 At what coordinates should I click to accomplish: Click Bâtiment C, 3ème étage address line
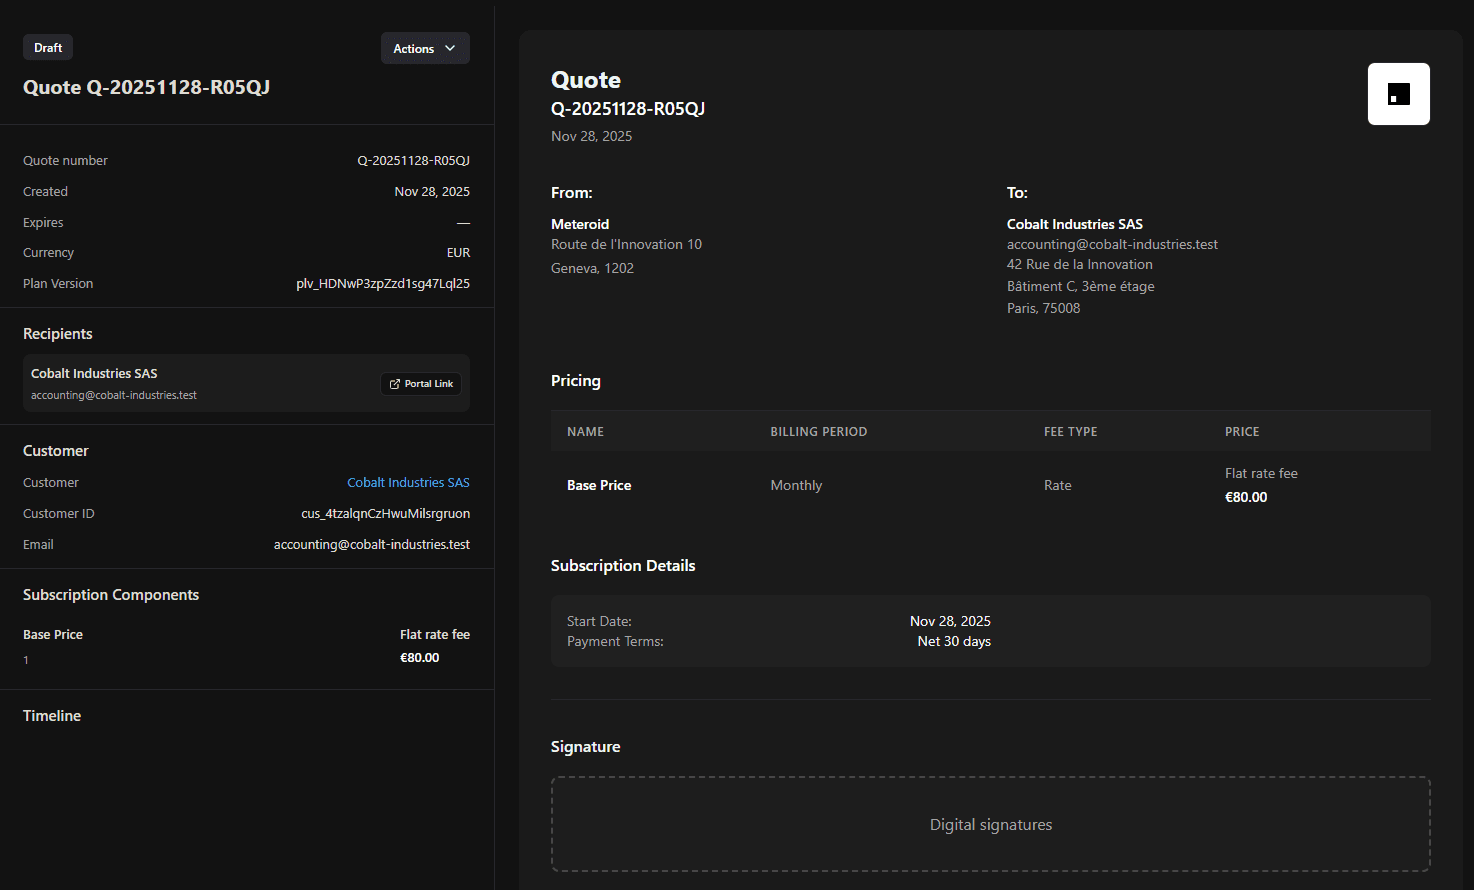(1081, 286)
